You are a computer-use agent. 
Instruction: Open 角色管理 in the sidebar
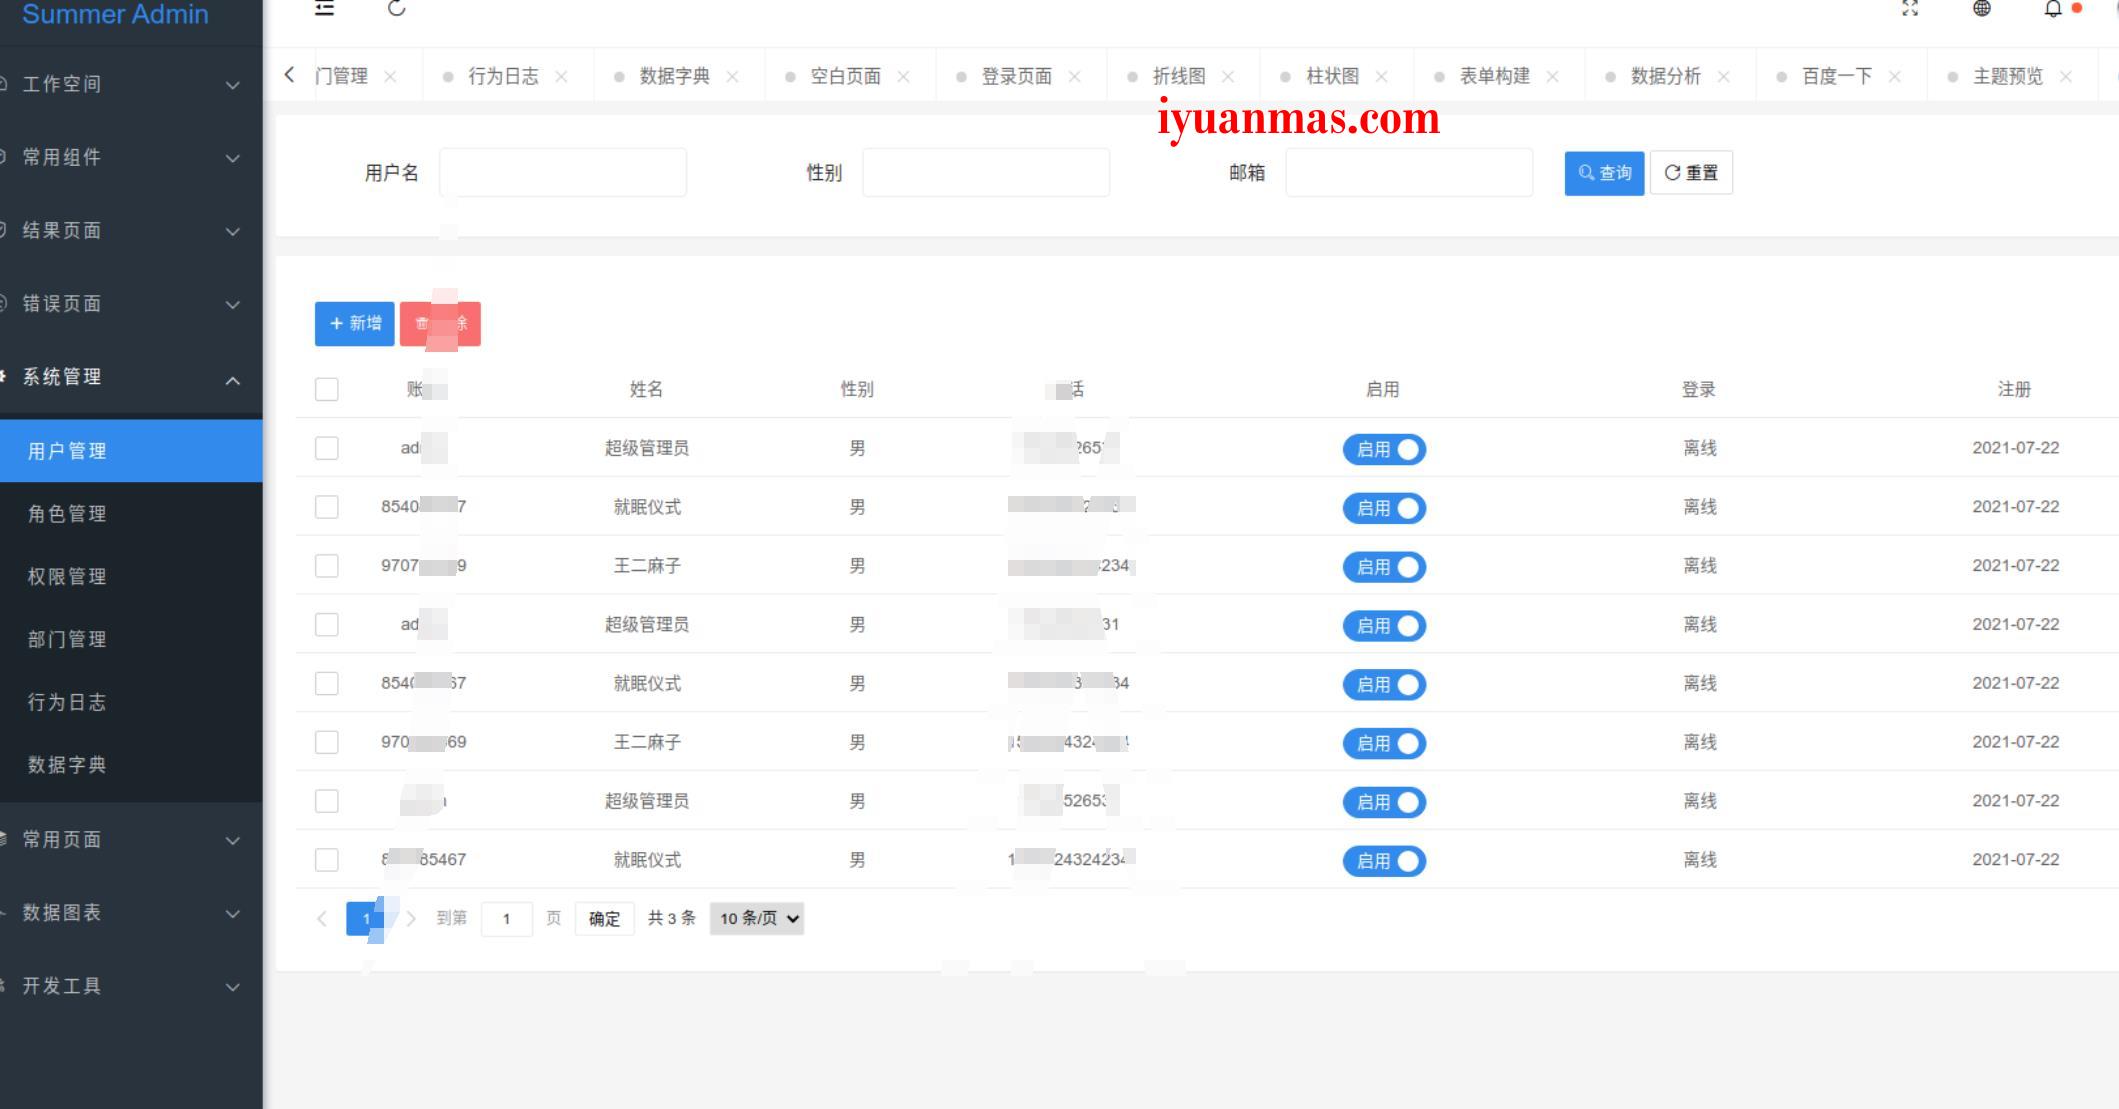[131, 514]
